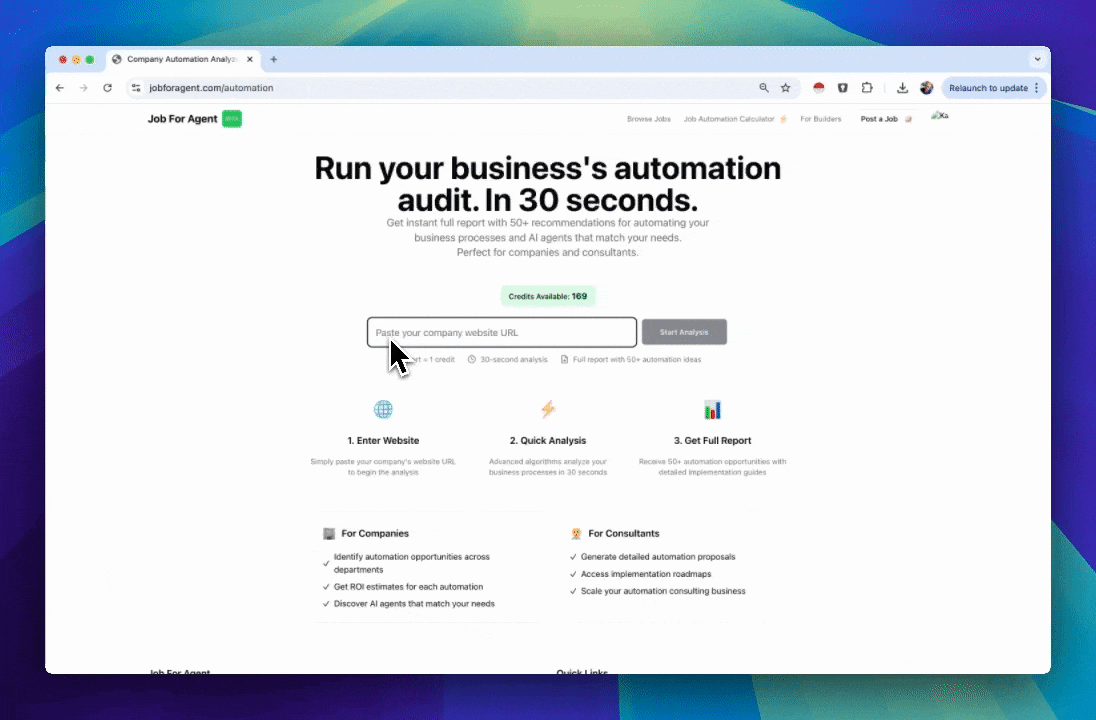Click '2. Quick Analysis' heading
The height and width of the screenshot is (720, 1096).
[x=548, y=440]
